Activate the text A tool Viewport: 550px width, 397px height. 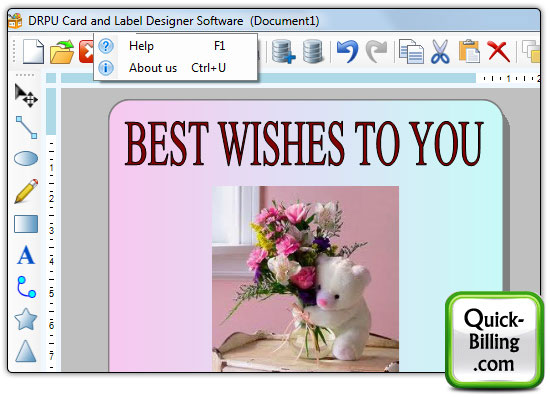click(x=26, y=255)
